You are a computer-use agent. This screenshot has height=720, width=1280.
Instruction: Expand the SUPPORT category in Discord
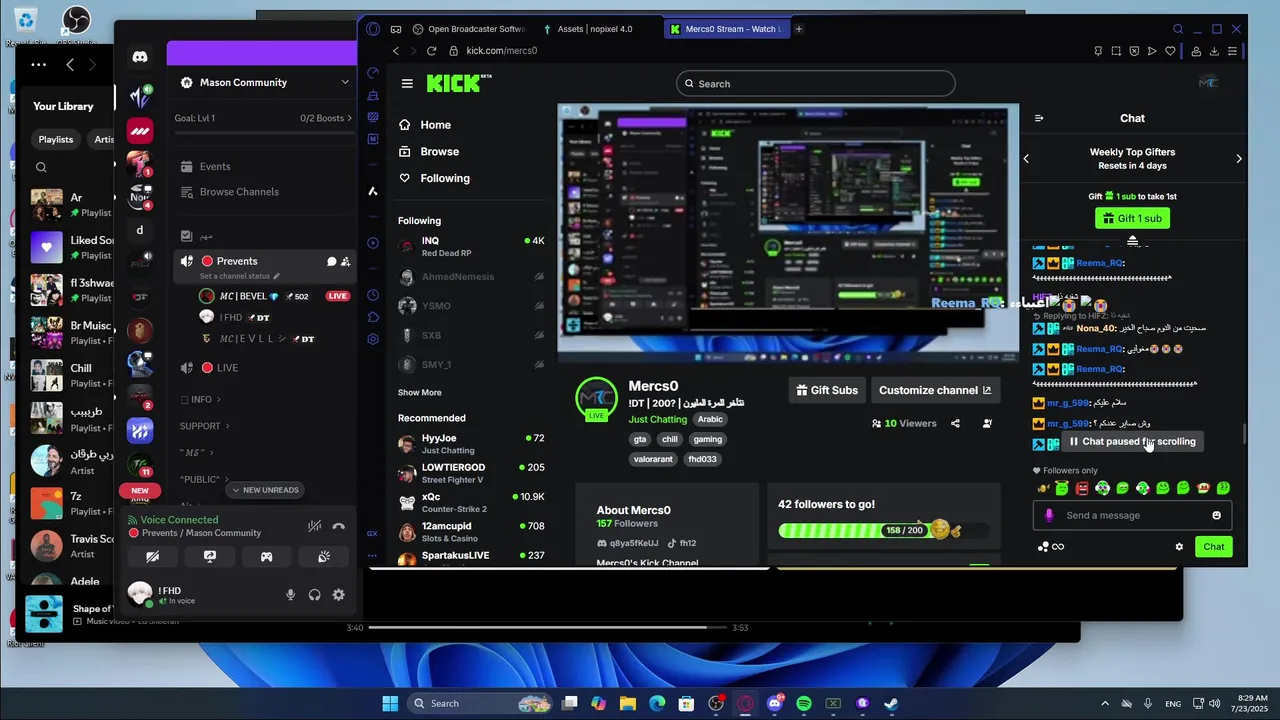click(x=204, y=426)
